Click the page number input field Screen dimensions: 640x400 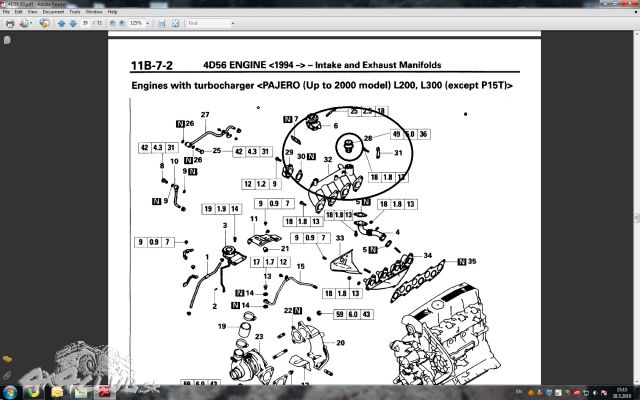point(85,23)
